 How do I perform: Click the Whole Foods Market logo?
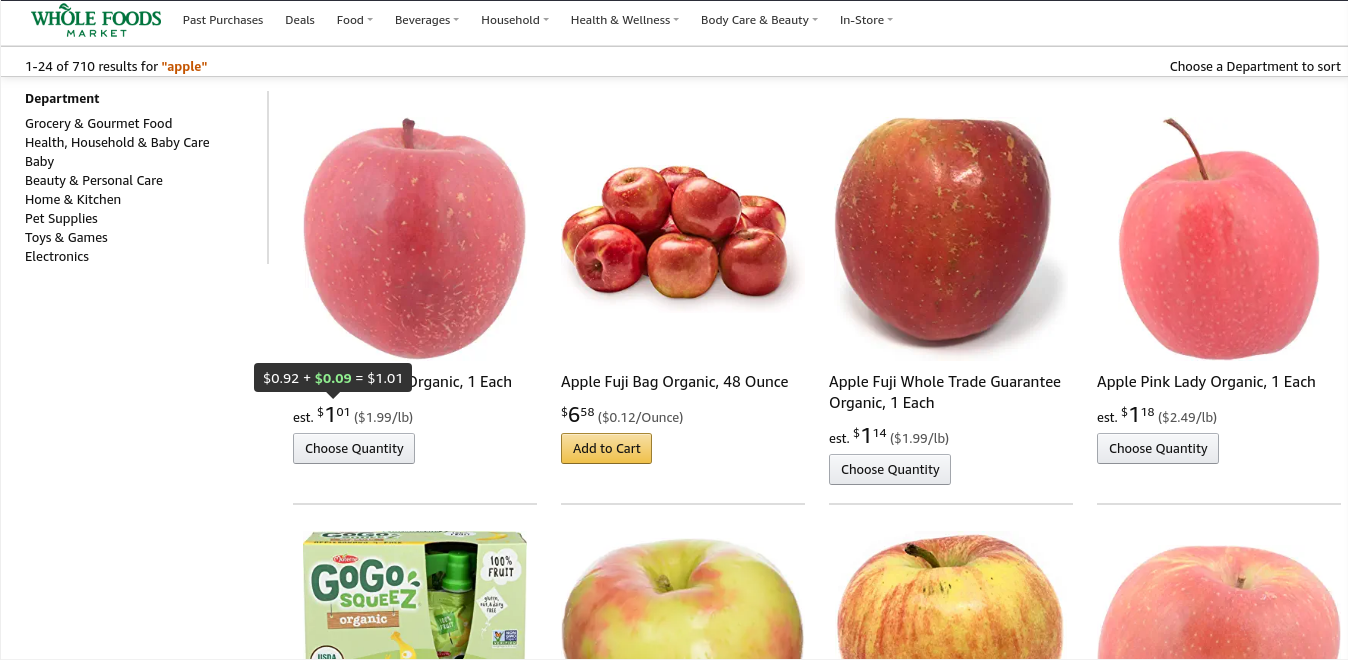(x=96, y=22)
